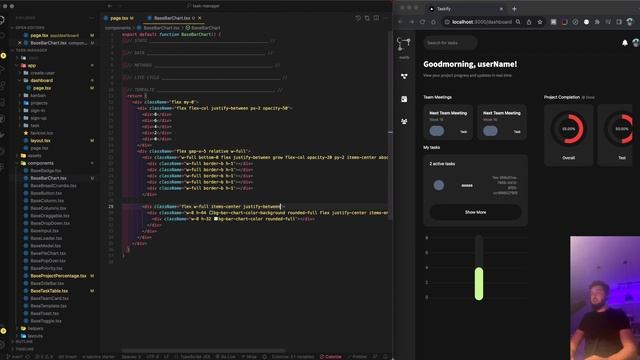Close BaseBarChart.tsx in Open Editors list
This screenshot has height=360, width=640.
[x=20, y=43]
